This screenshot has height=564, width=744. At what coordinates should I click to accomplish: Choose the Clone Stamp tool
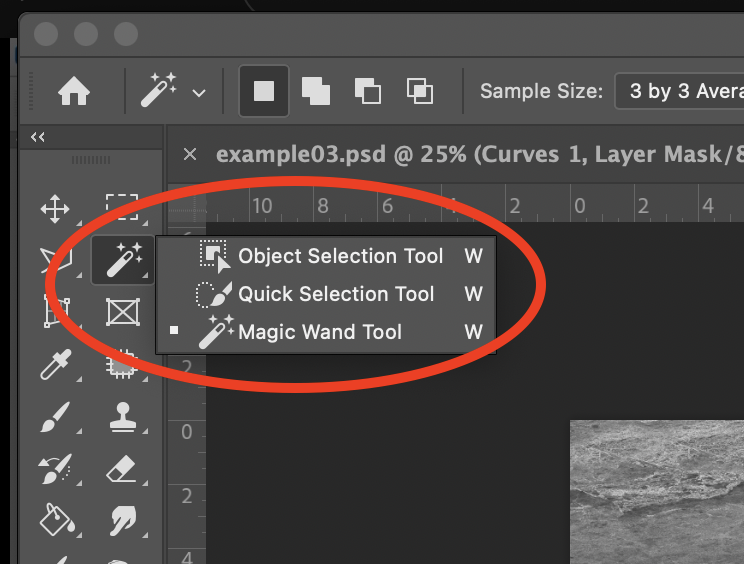click(122, 417)
